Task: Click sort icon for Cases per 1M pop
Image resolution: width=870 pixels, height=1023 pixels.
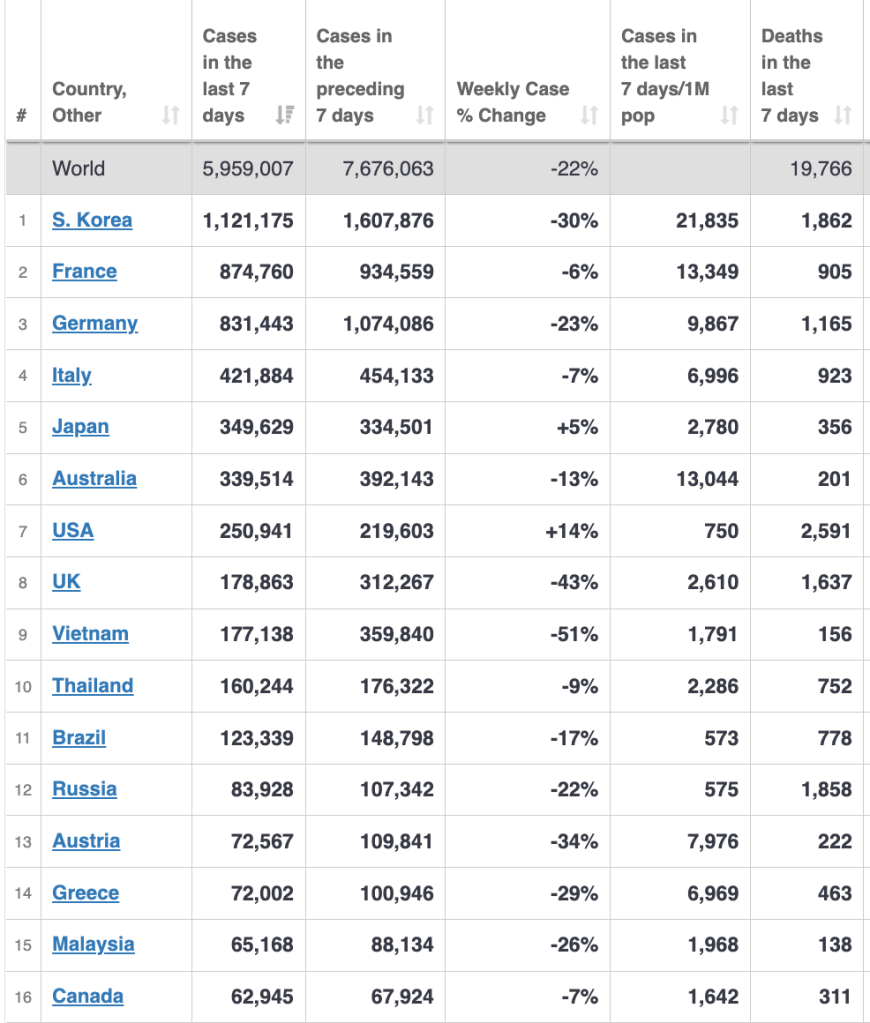Action: [x=730, y=116]
